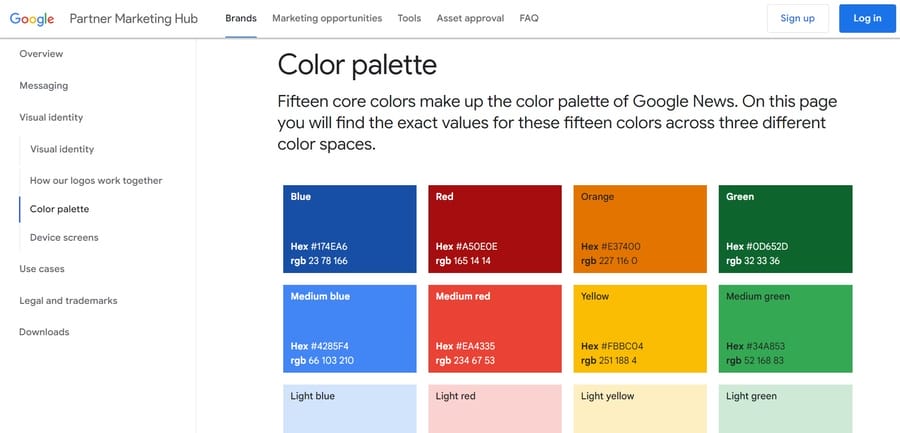Click rgb value 52 168 83

tap(764, 361)
